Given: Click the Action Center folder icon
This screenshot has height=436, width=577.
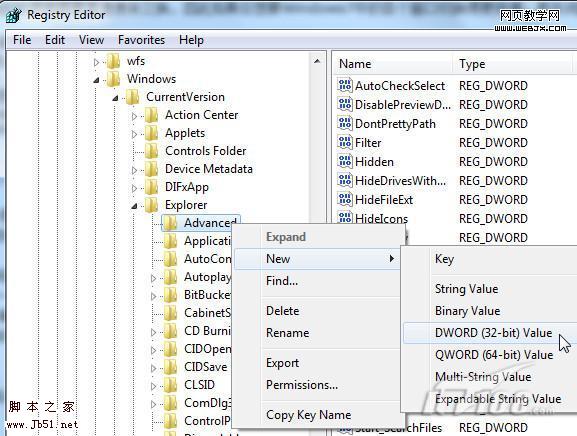Looking at the screenshot, I should pyautogui.click(x=151, y=115).
